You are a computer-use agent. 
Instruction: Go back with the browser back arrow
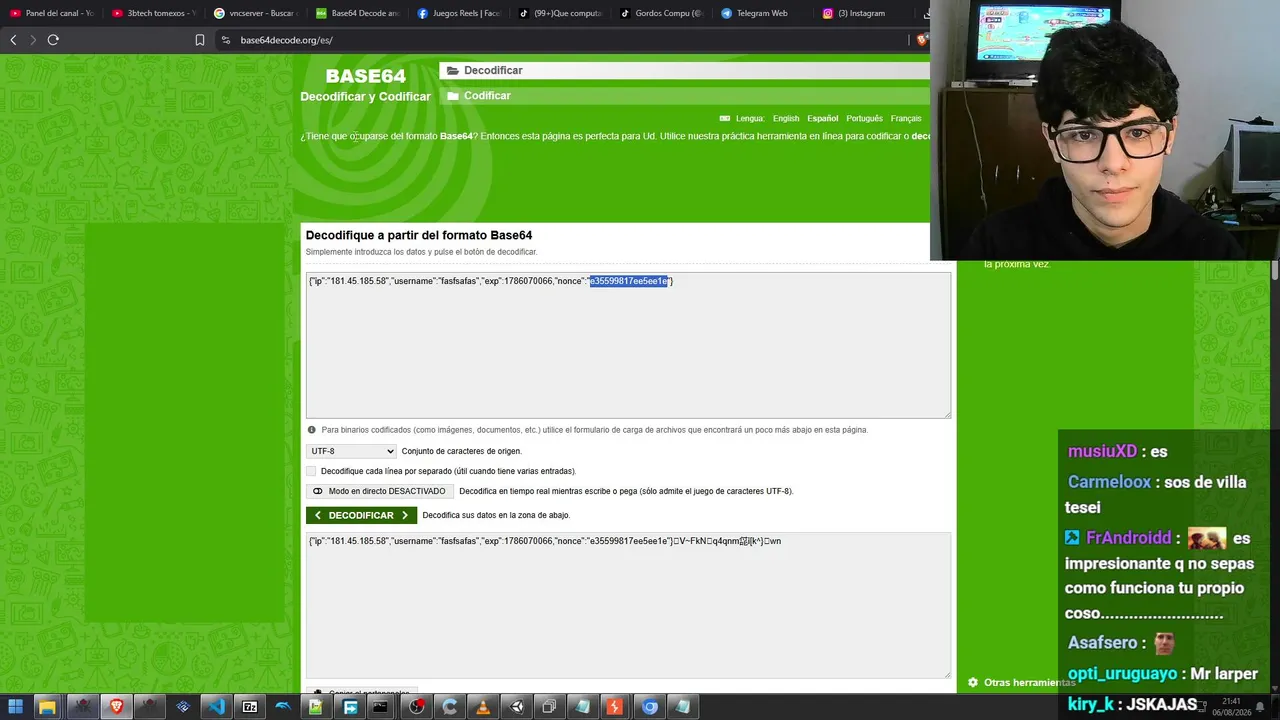pyautogui.click(x=13, y=40)
